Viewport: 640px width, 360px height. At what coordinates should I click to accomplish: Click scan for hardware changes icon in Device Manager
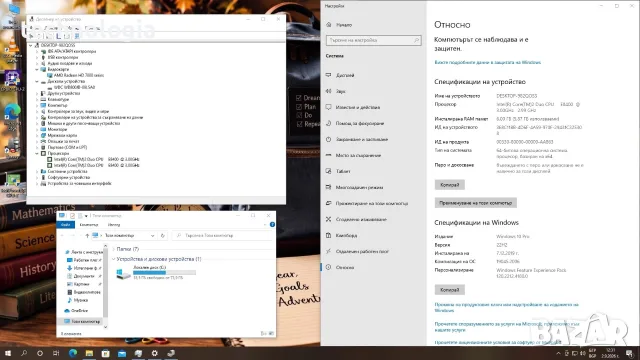[x=77, y=36]
